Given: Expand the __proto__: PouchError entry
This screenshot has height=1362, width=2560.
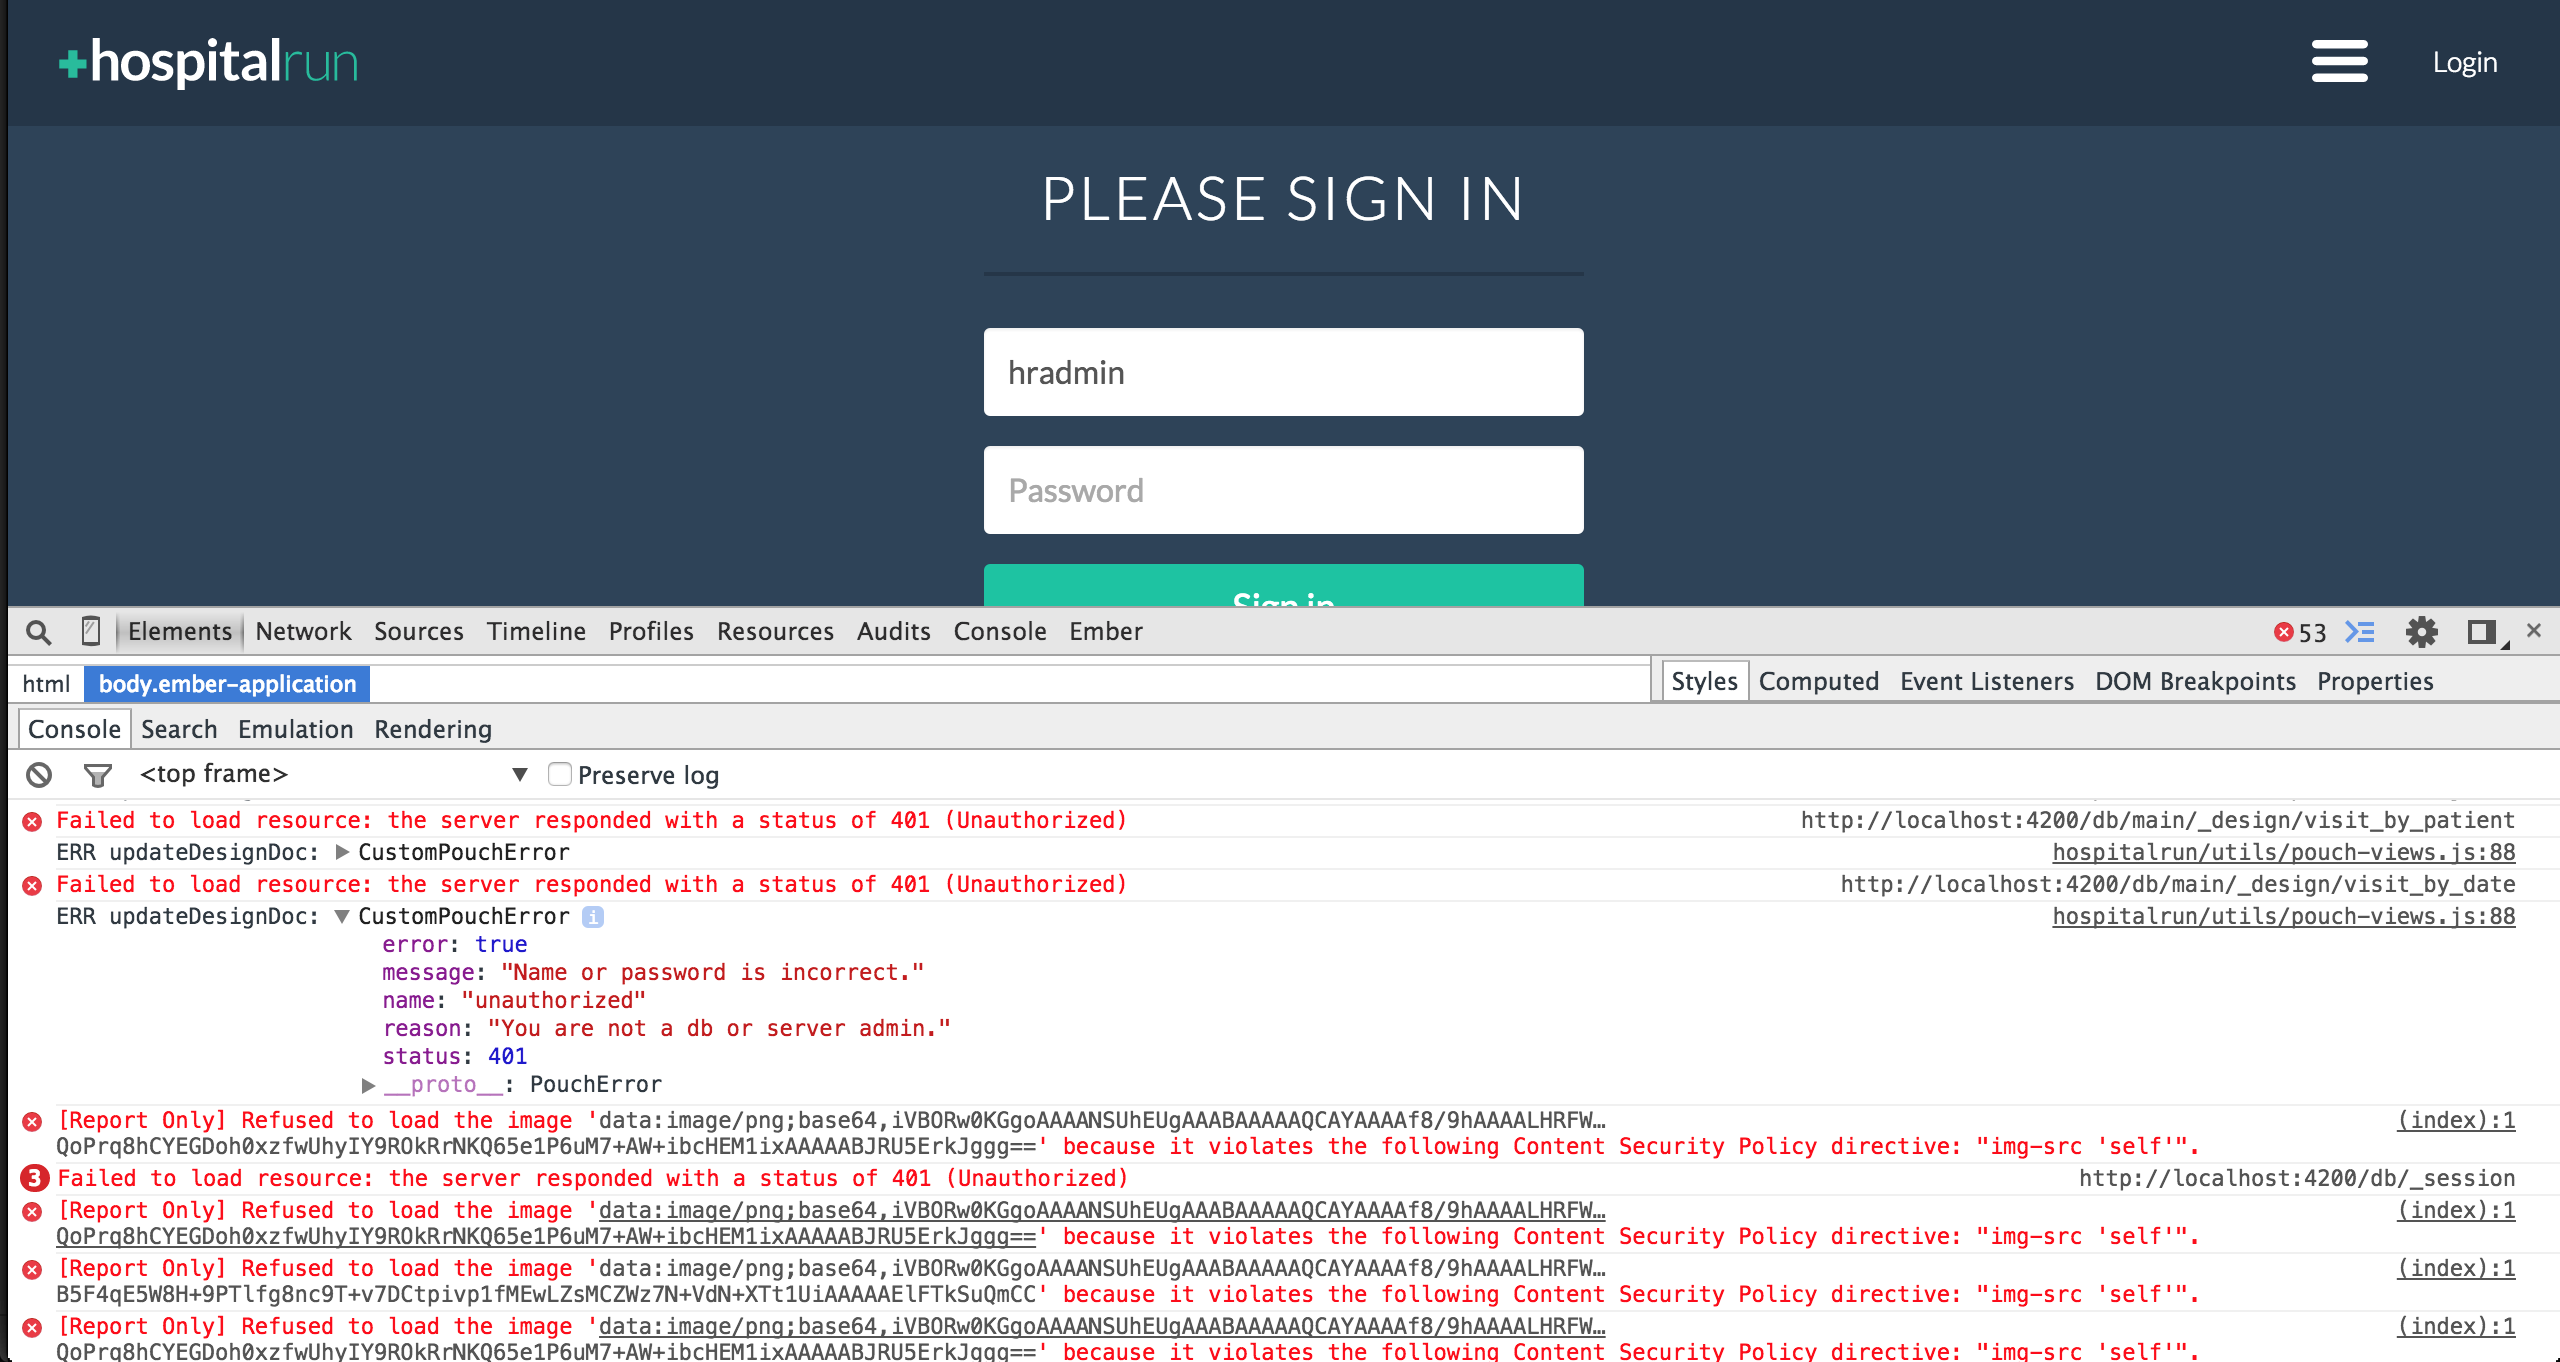Looking at the screenshot, I should click(368, 1085).
